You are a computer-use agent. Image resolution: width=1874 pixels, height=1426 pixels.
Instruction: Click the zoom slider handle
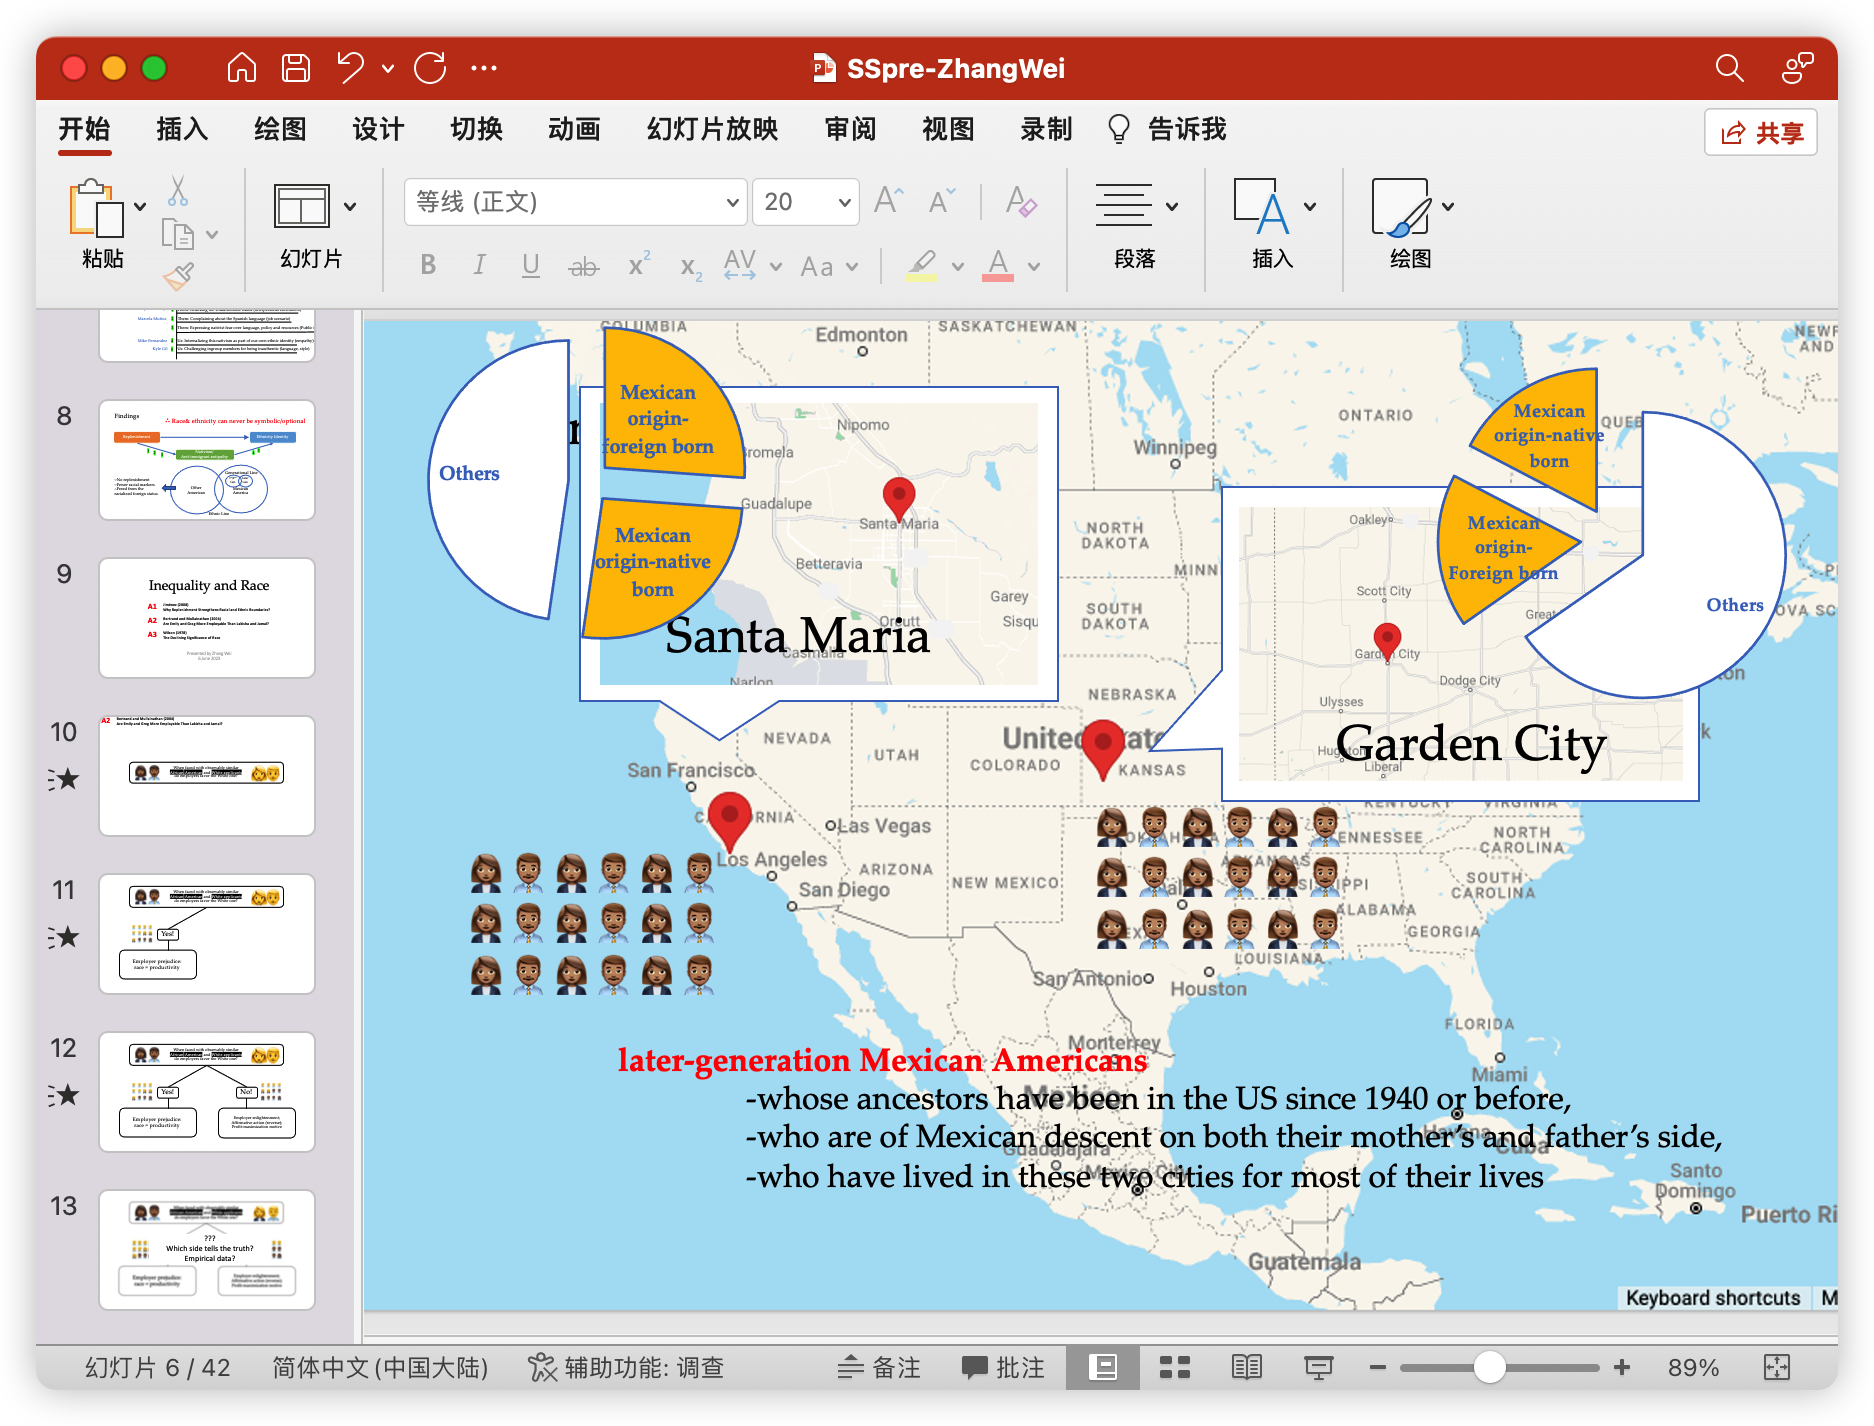pyautogui.click(x=1490, y=1367)
